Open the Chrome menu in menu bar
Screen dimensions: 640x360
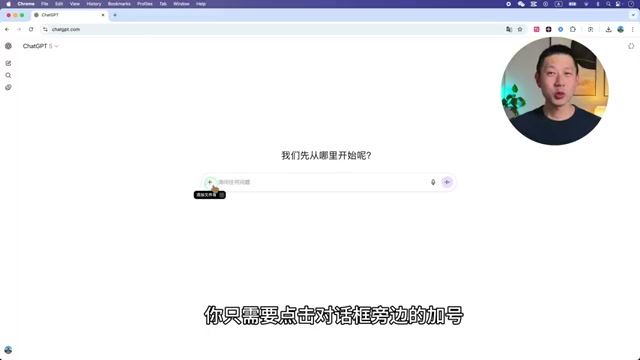[26, 4]
